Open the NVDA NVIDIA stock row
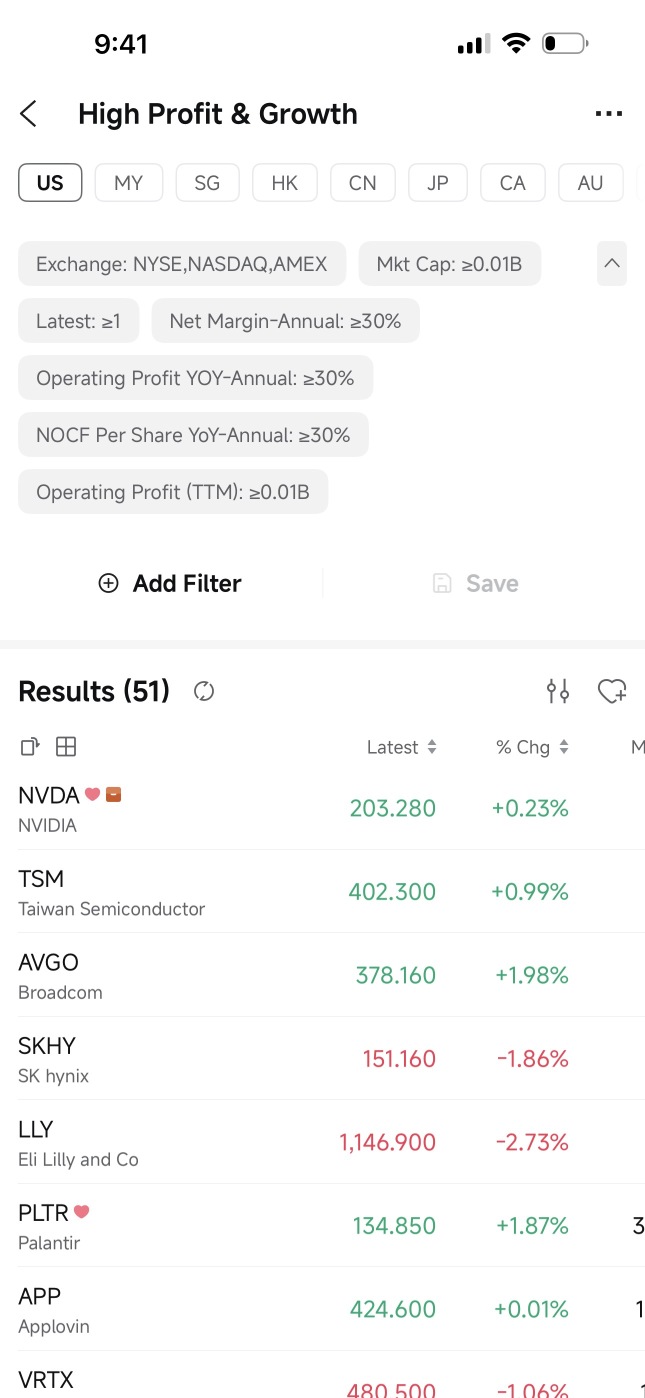 point(322,808)
